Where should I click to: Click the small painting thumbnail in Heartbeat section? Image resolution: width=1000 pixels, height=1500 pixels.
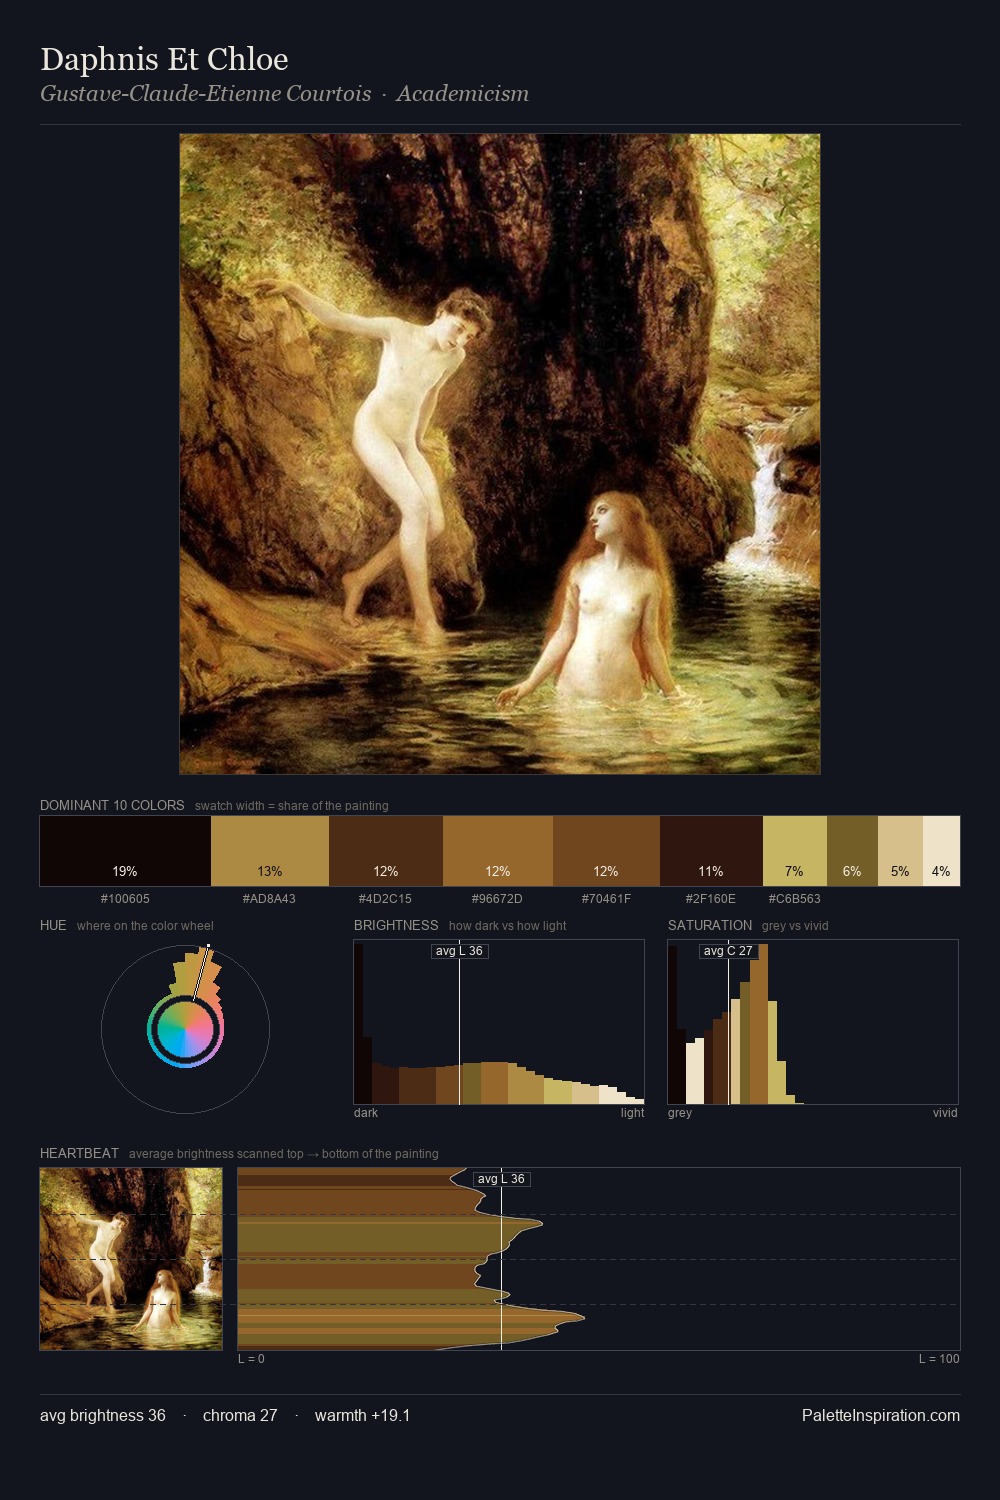point(131,1259)
